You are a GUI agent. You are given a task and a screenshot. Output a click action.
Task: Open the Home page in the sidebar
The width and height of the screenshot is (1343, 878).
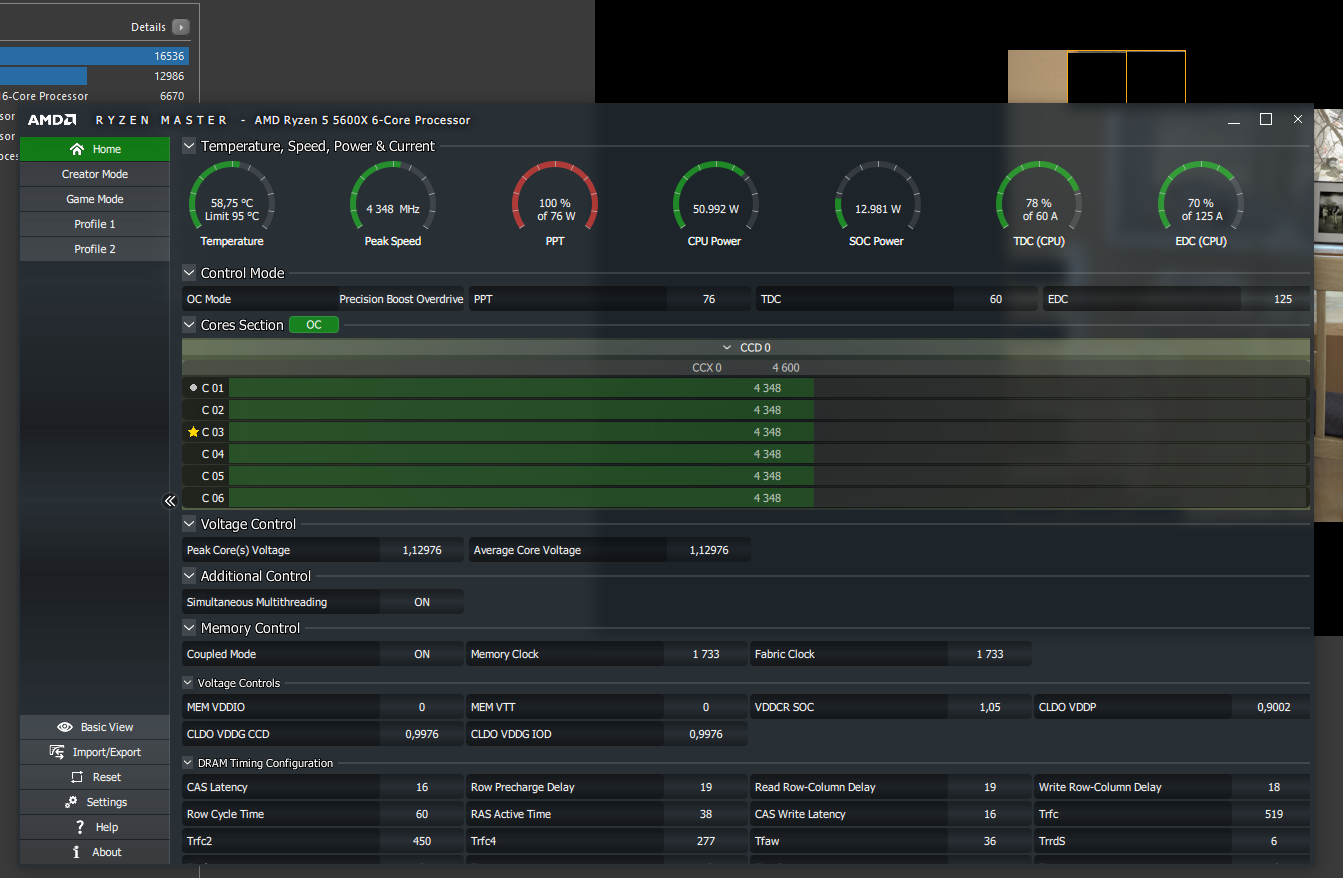click(x=95, y=149)
